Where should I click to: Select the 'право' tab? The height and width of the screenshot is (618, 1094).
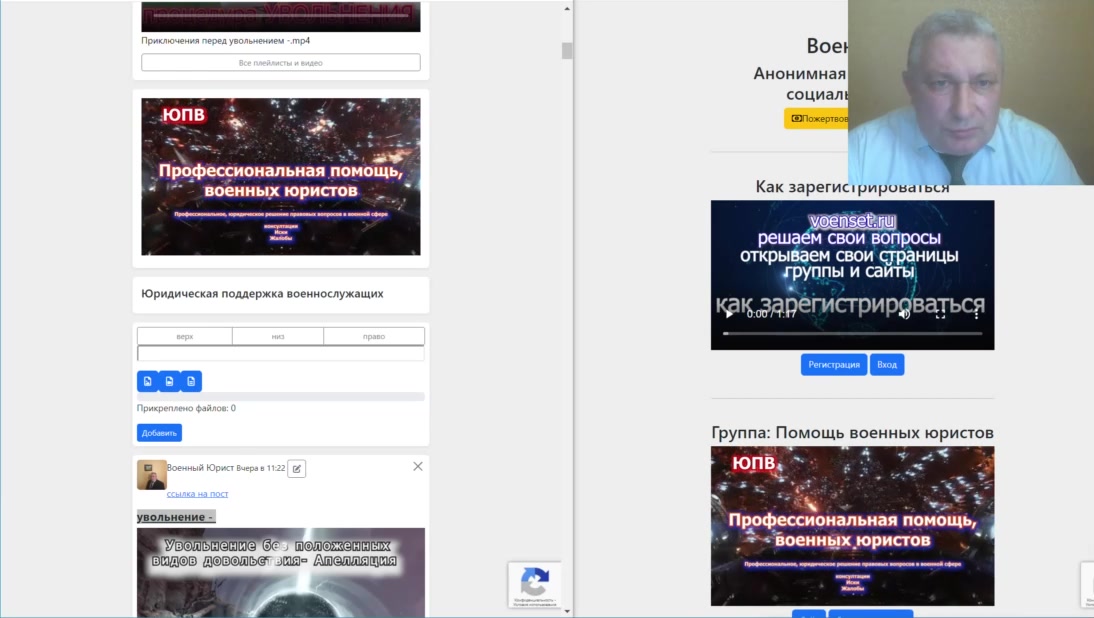pyautogui.click(x=374, y=336)
